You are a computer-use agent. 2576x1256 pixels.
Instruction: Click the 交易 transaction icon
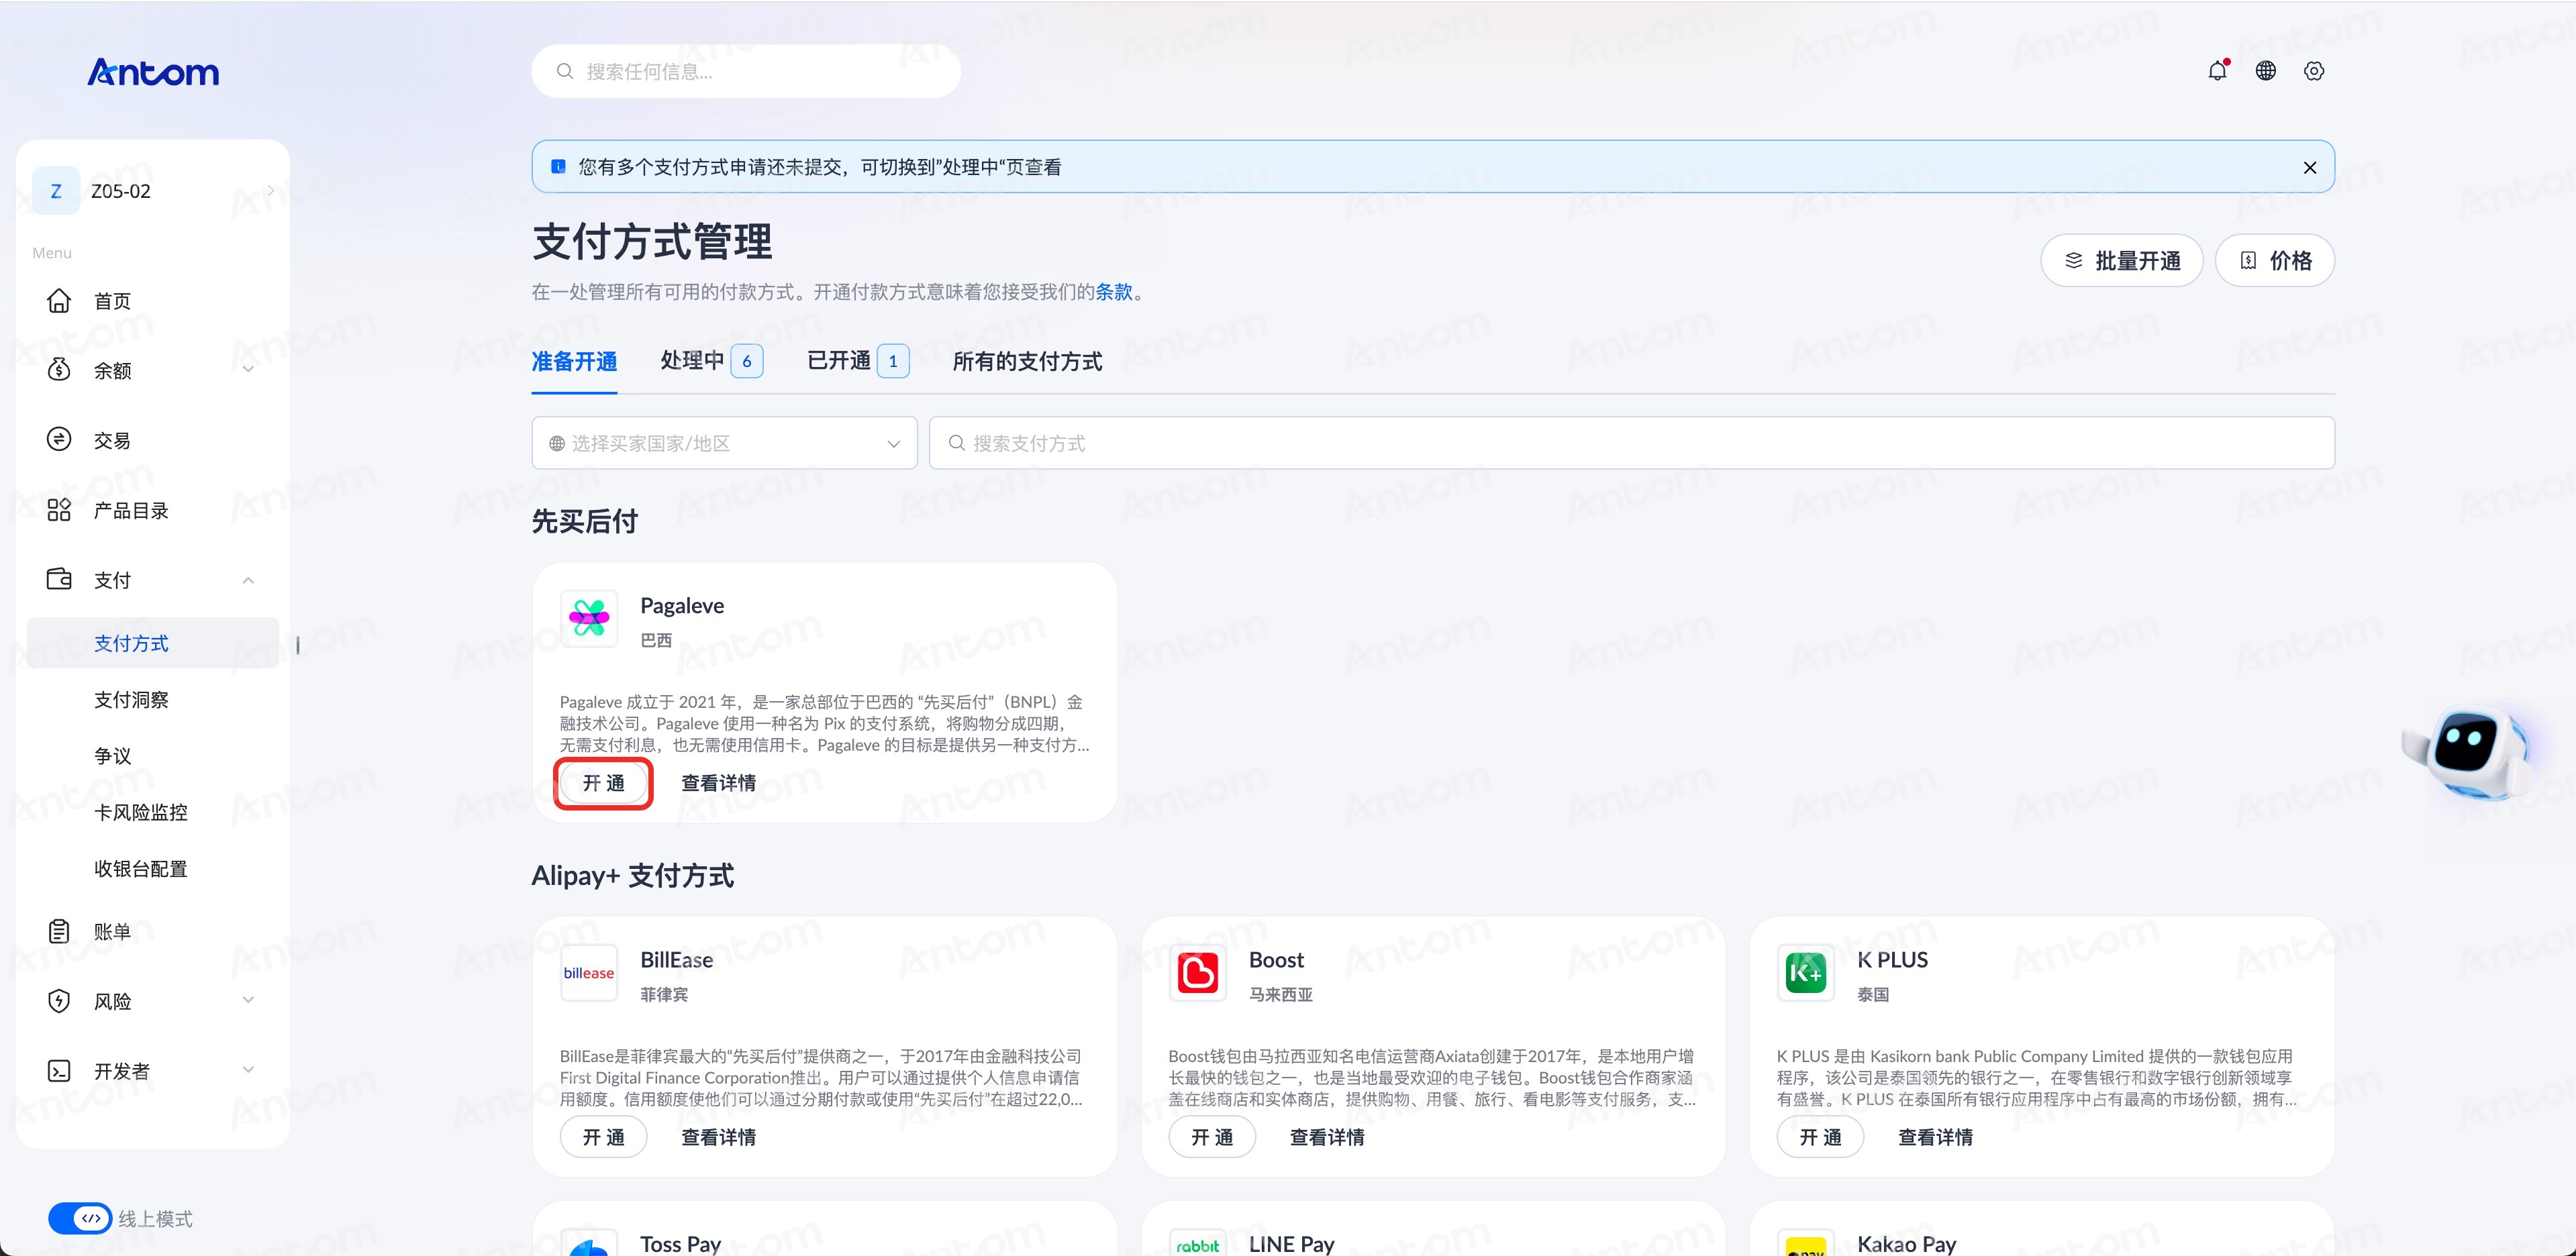coord(59,440)
